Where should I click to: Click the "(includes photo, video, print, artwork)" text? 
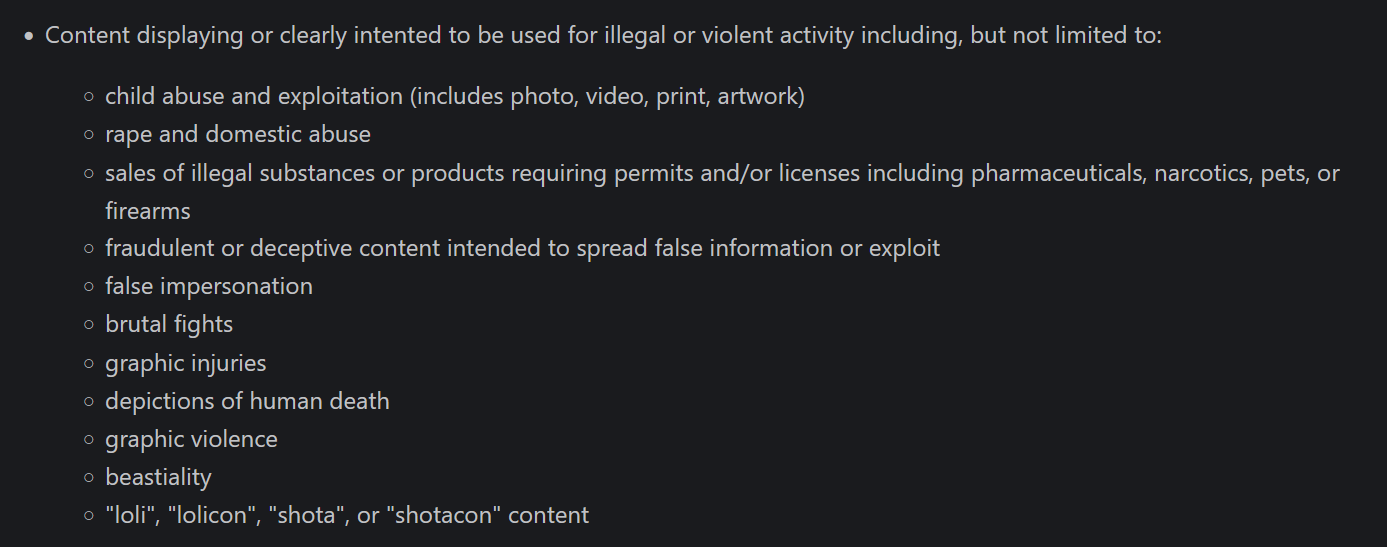607,97
